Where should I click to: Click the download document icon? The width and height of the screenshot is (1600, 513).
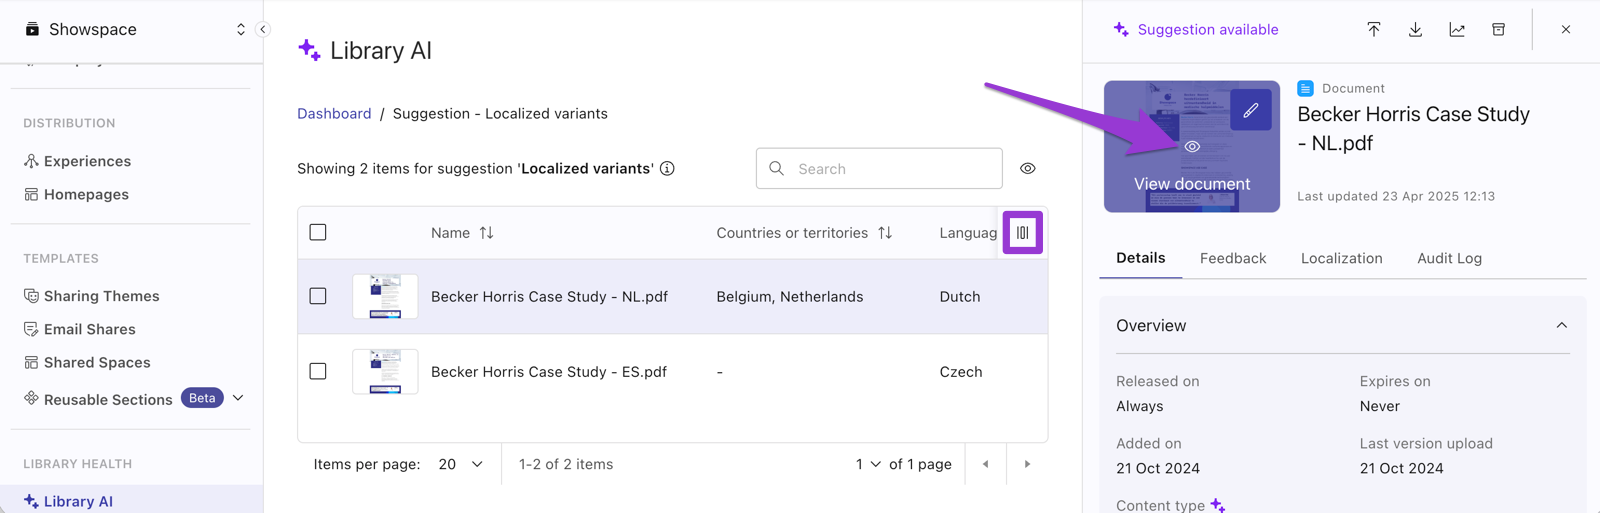[1415, 30]
